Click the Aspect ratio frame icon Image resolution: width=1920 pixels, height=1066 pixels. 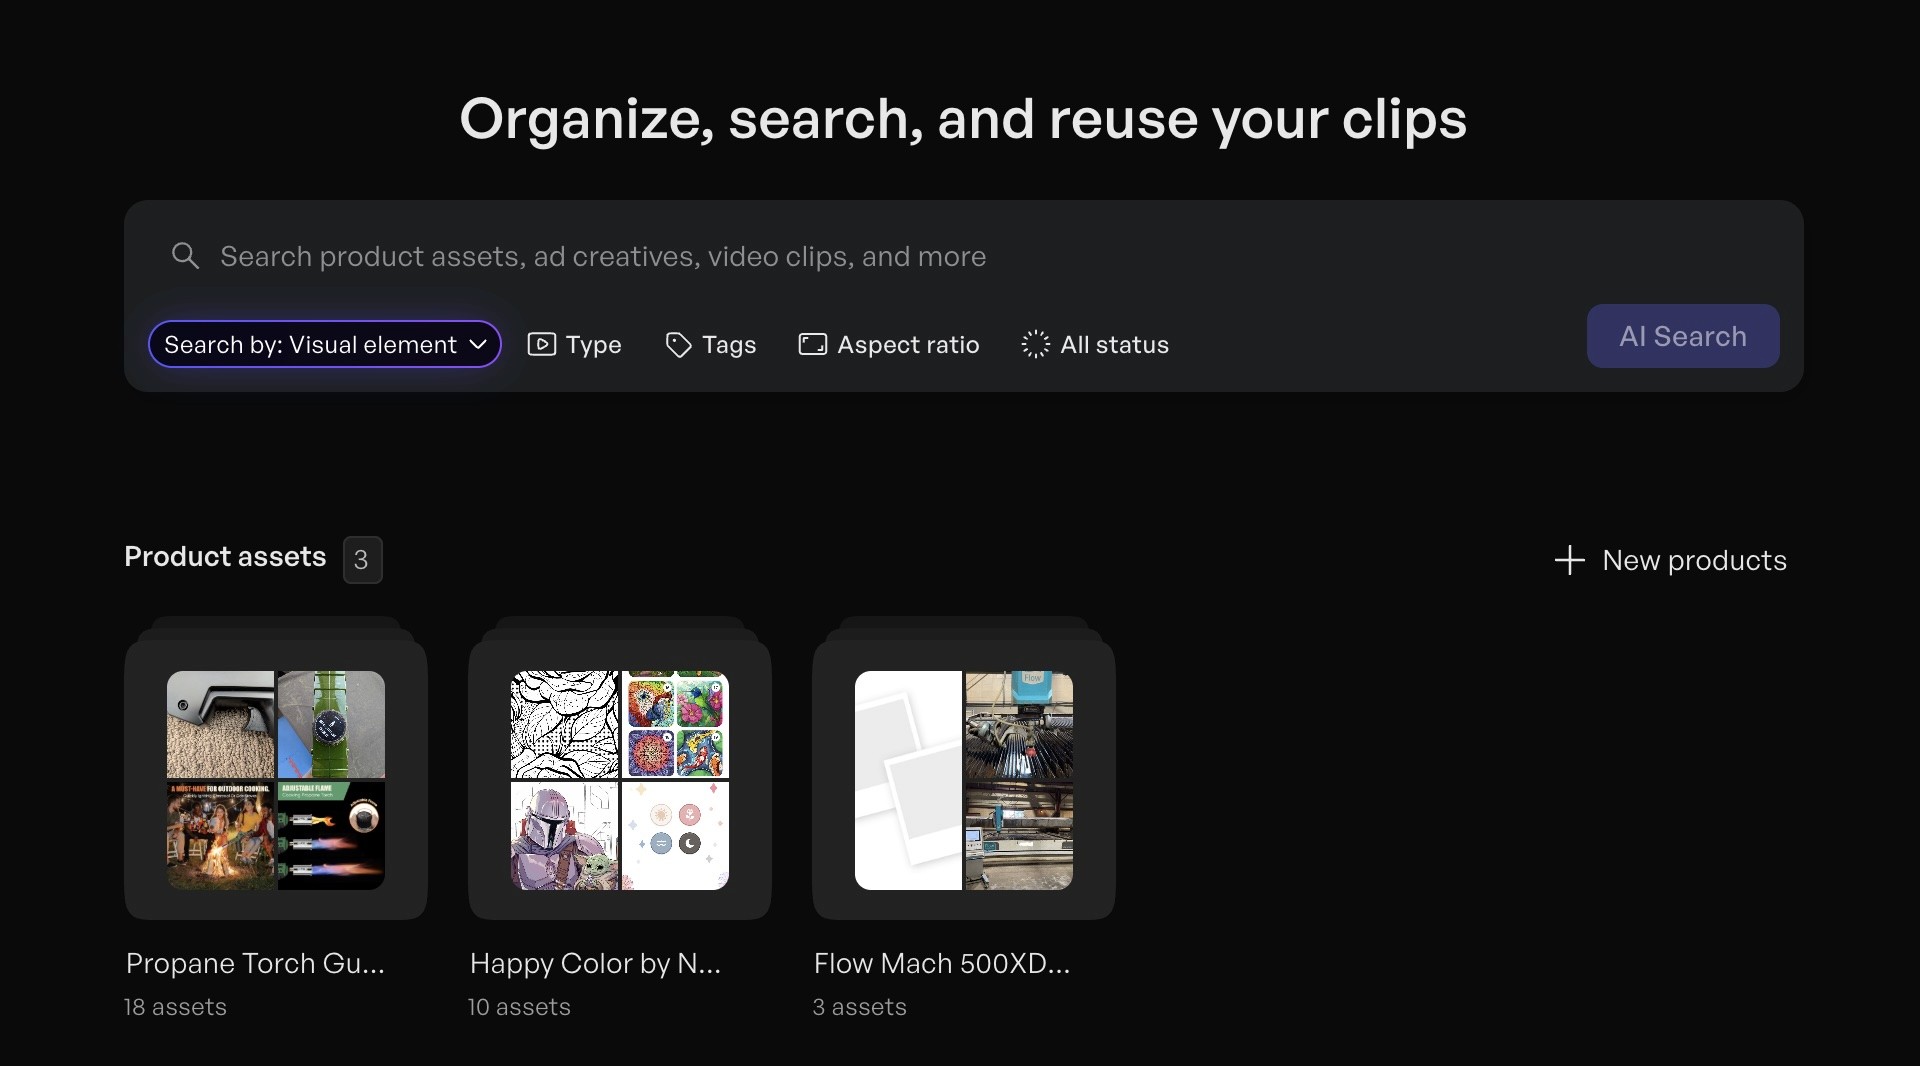pyautogui.click(x=812, y=345)
